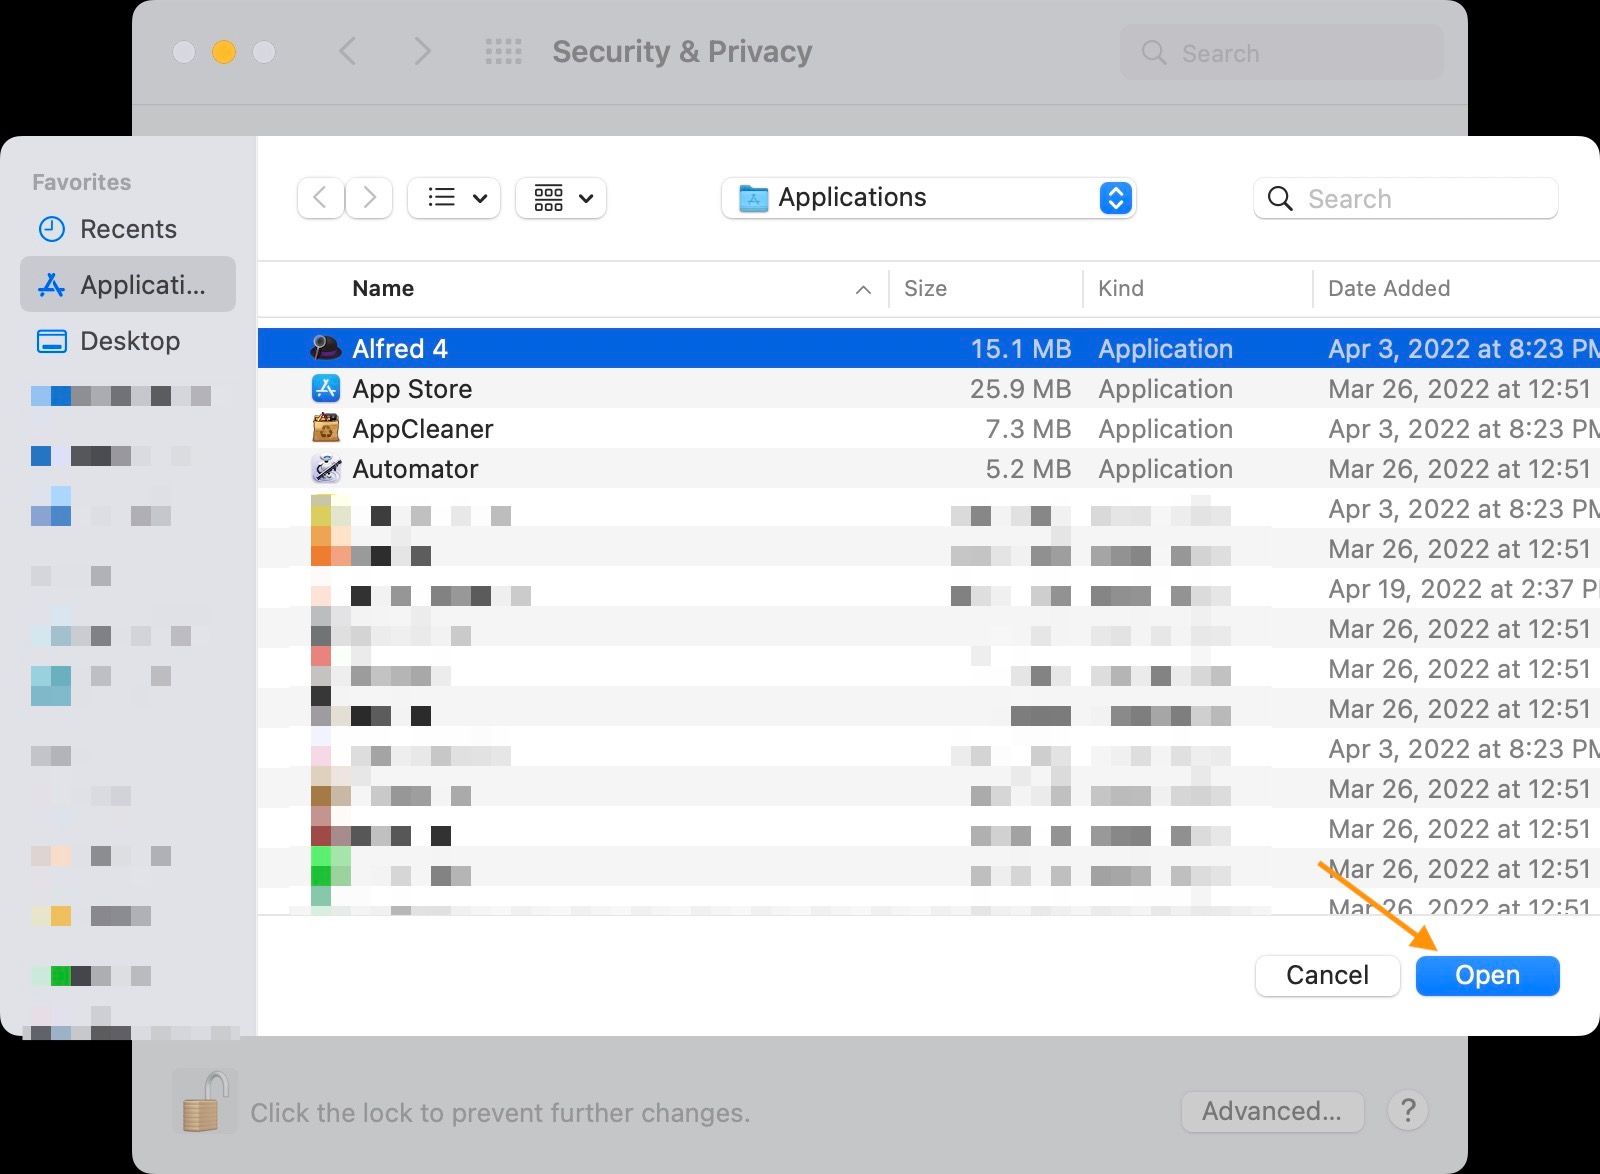Go back in Security & Privacy window
Image resolution: width=1600 pixels, height=1174 pixels.
[x=347, y=52]
